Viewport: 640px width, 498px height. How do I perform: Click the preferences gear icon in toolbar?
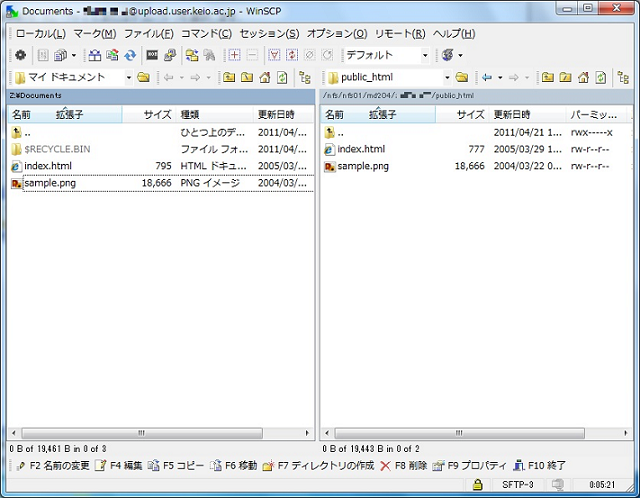coord(19,55)
